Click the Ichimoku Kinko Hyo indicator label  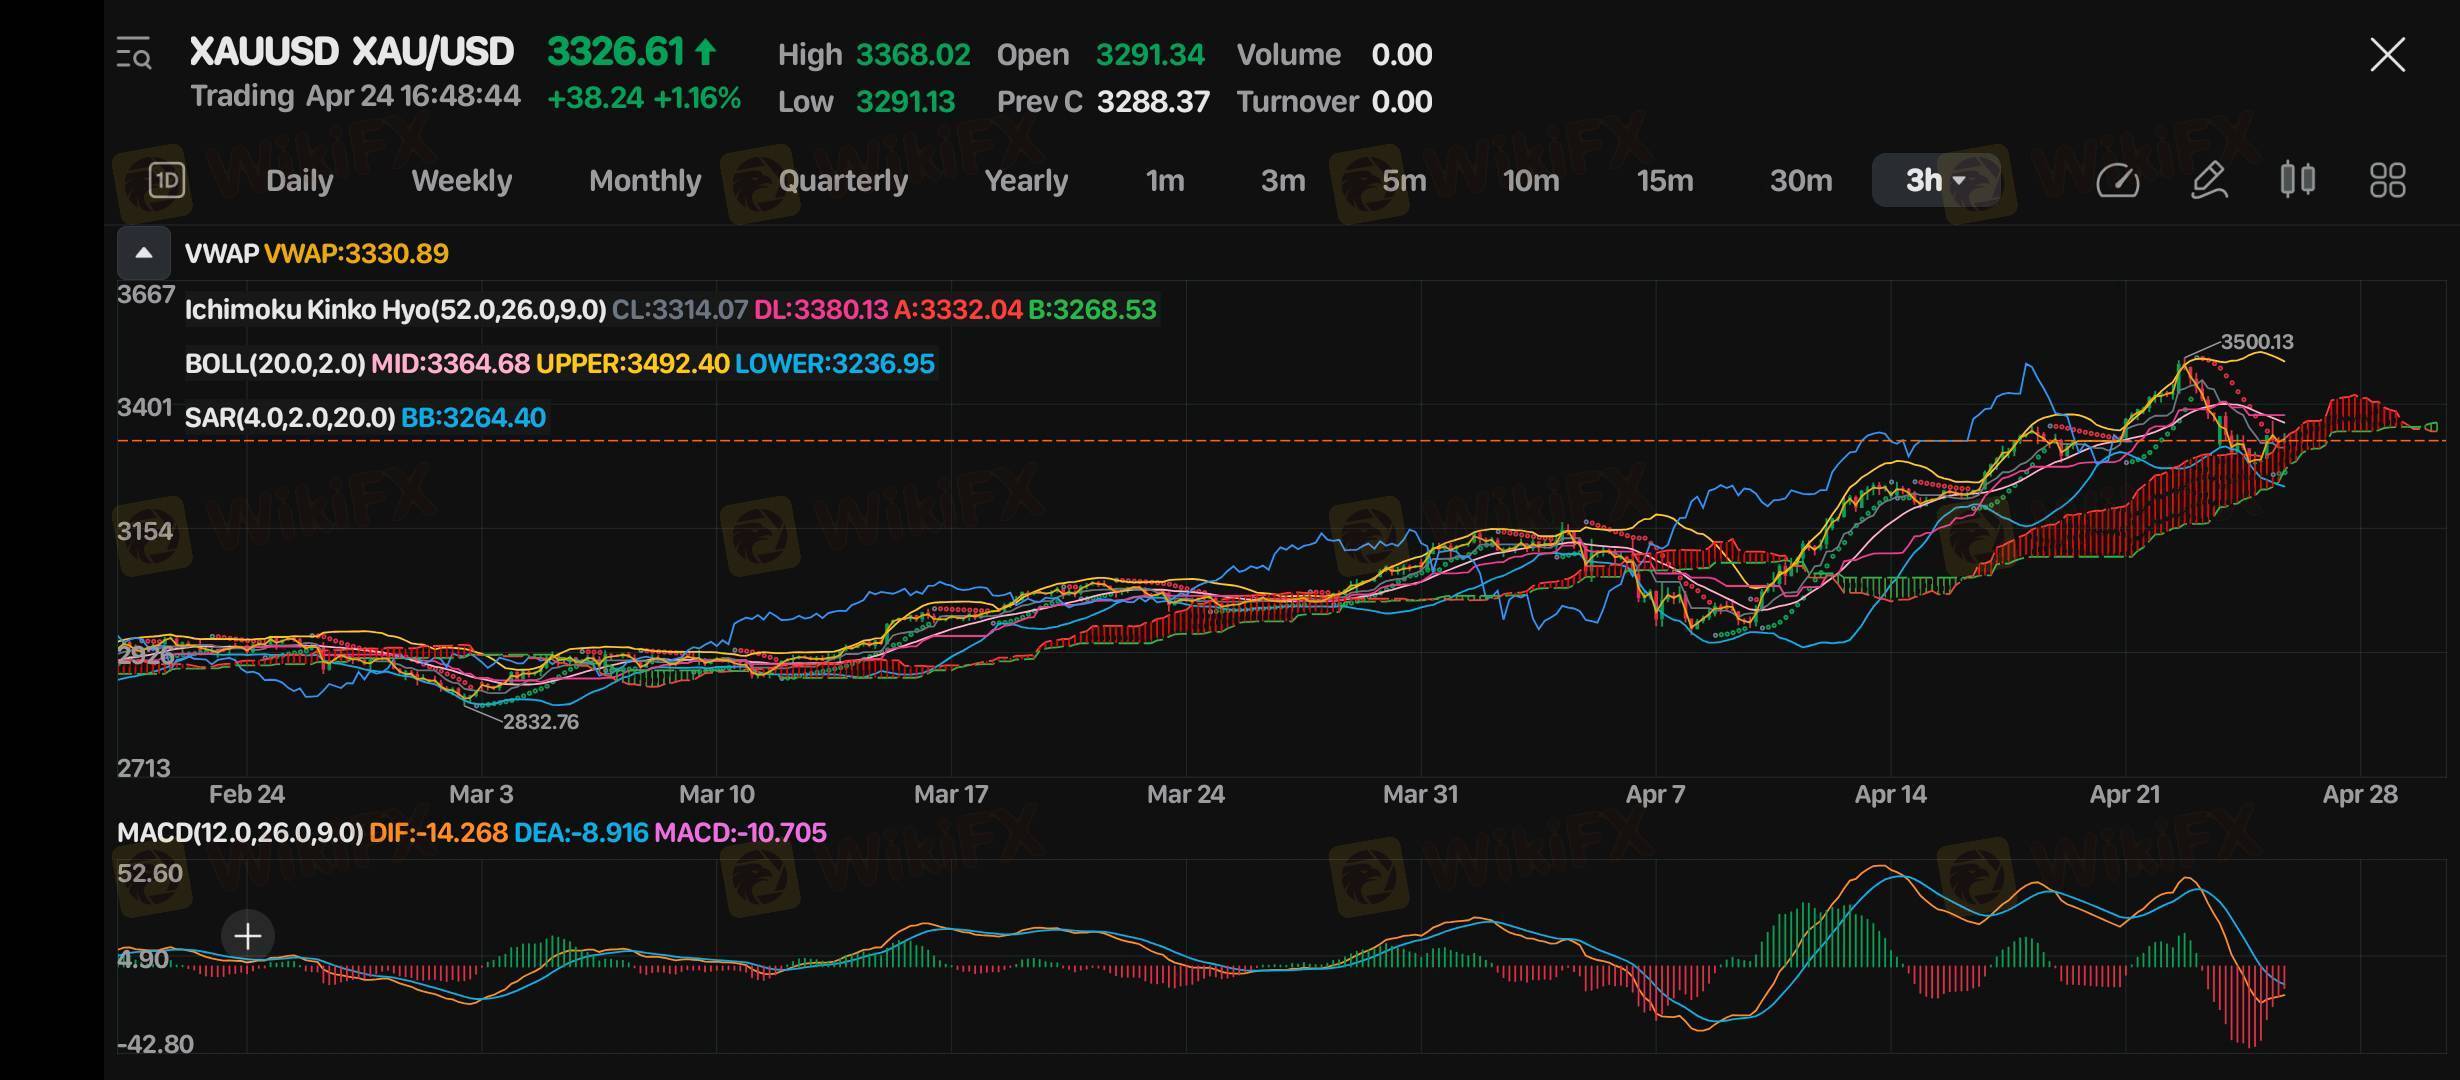(395, 309)
